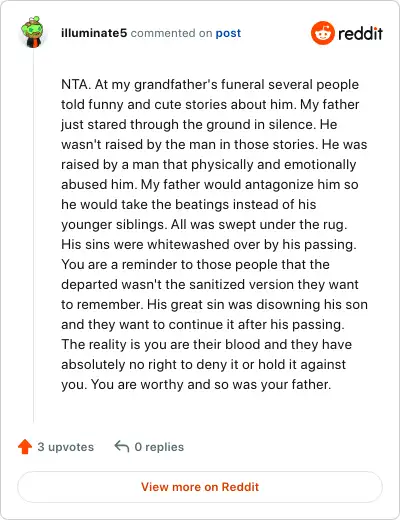Viewport: 400px width, 520px height.
Task: Click the orange Reddit Snoo logo icon
Action: 323,33
